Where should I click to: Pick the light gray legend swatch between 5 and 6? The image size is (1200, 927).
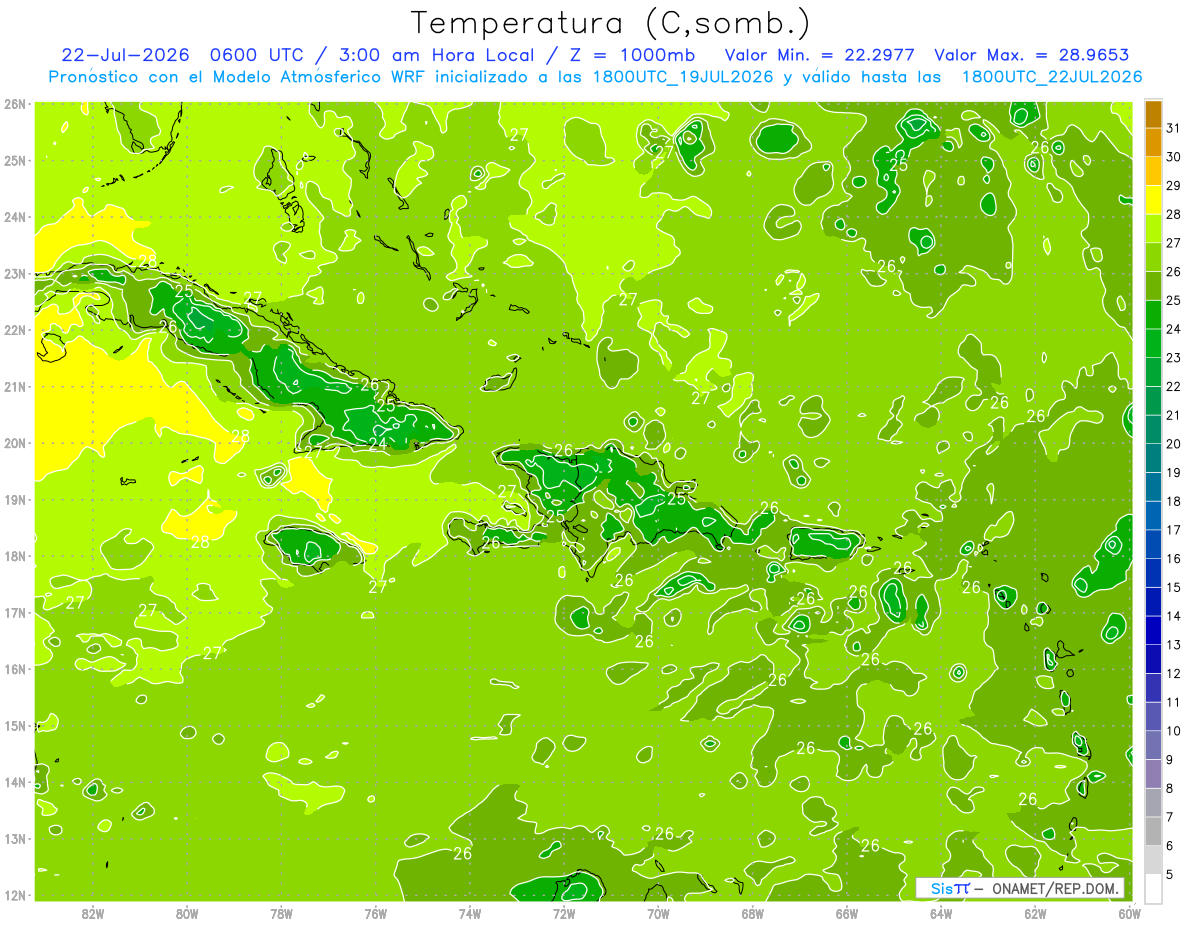tap(1153, 859)
